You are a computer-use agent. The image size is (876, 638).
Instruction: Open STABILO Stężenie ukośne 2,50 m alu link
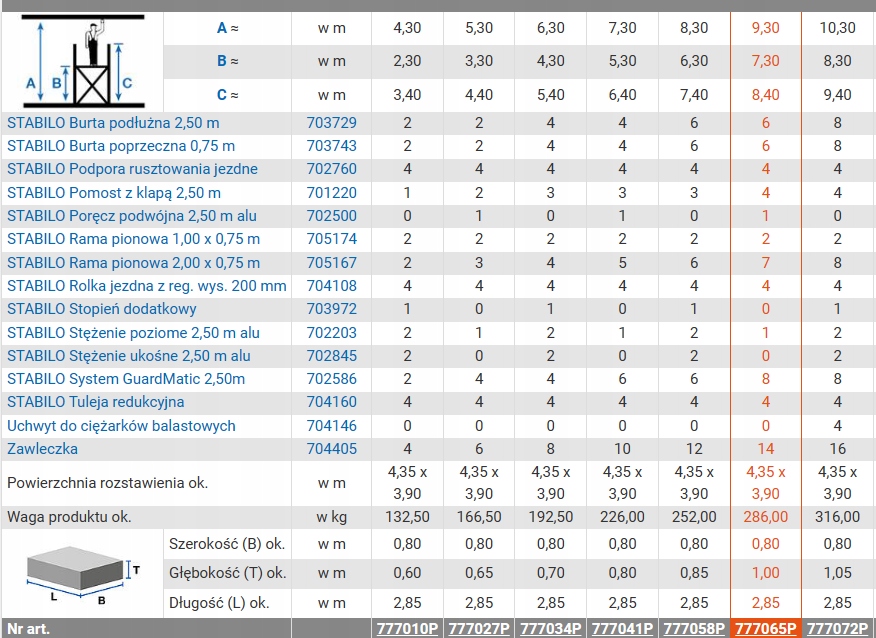click(x=128, y=356)
